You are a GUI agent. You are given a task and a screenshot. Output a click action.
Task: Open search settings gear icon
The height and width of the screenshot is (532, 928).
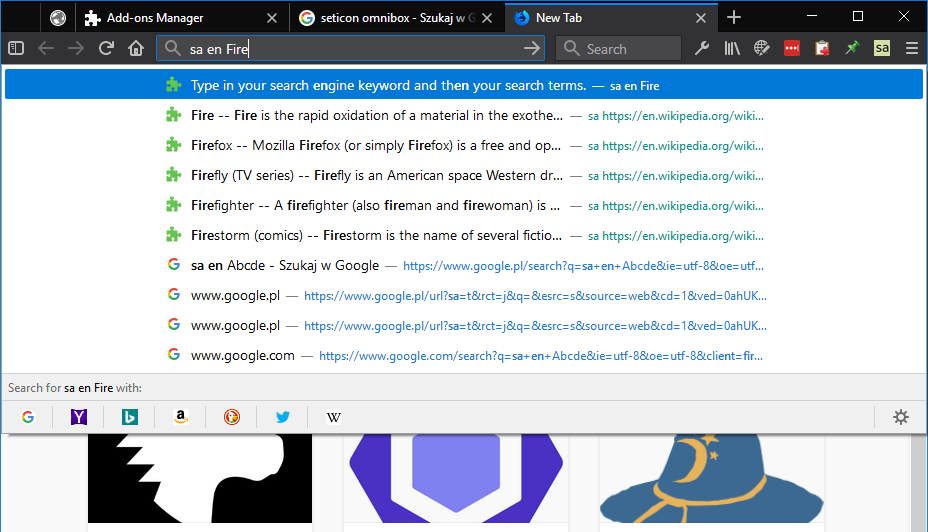pyautogui.click(x=901, y=417)
